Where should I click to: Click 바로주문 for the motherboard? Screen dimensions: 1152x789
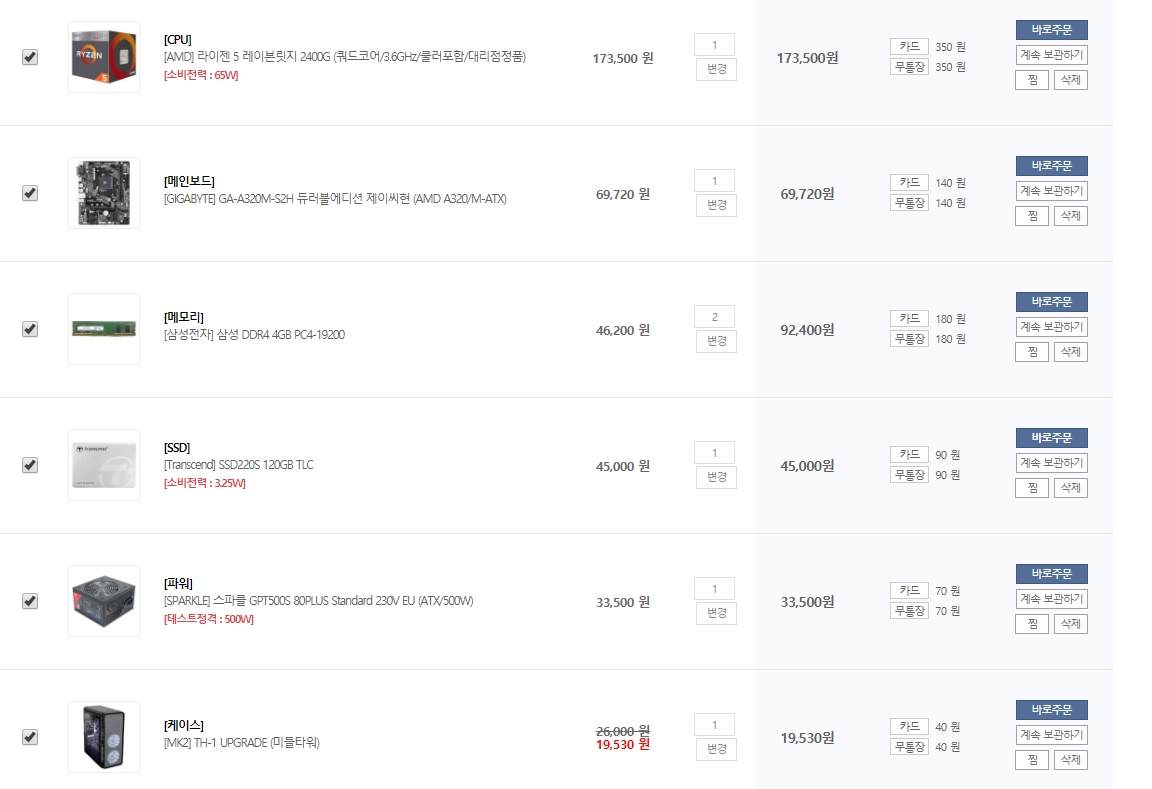(x=1051, y=166)
